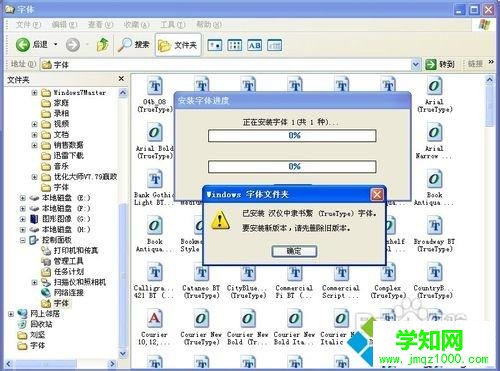Click the 转到 (Go) button
Image resolution: width=500 pixels, height=371 pixels.
(x=440, y=64)
